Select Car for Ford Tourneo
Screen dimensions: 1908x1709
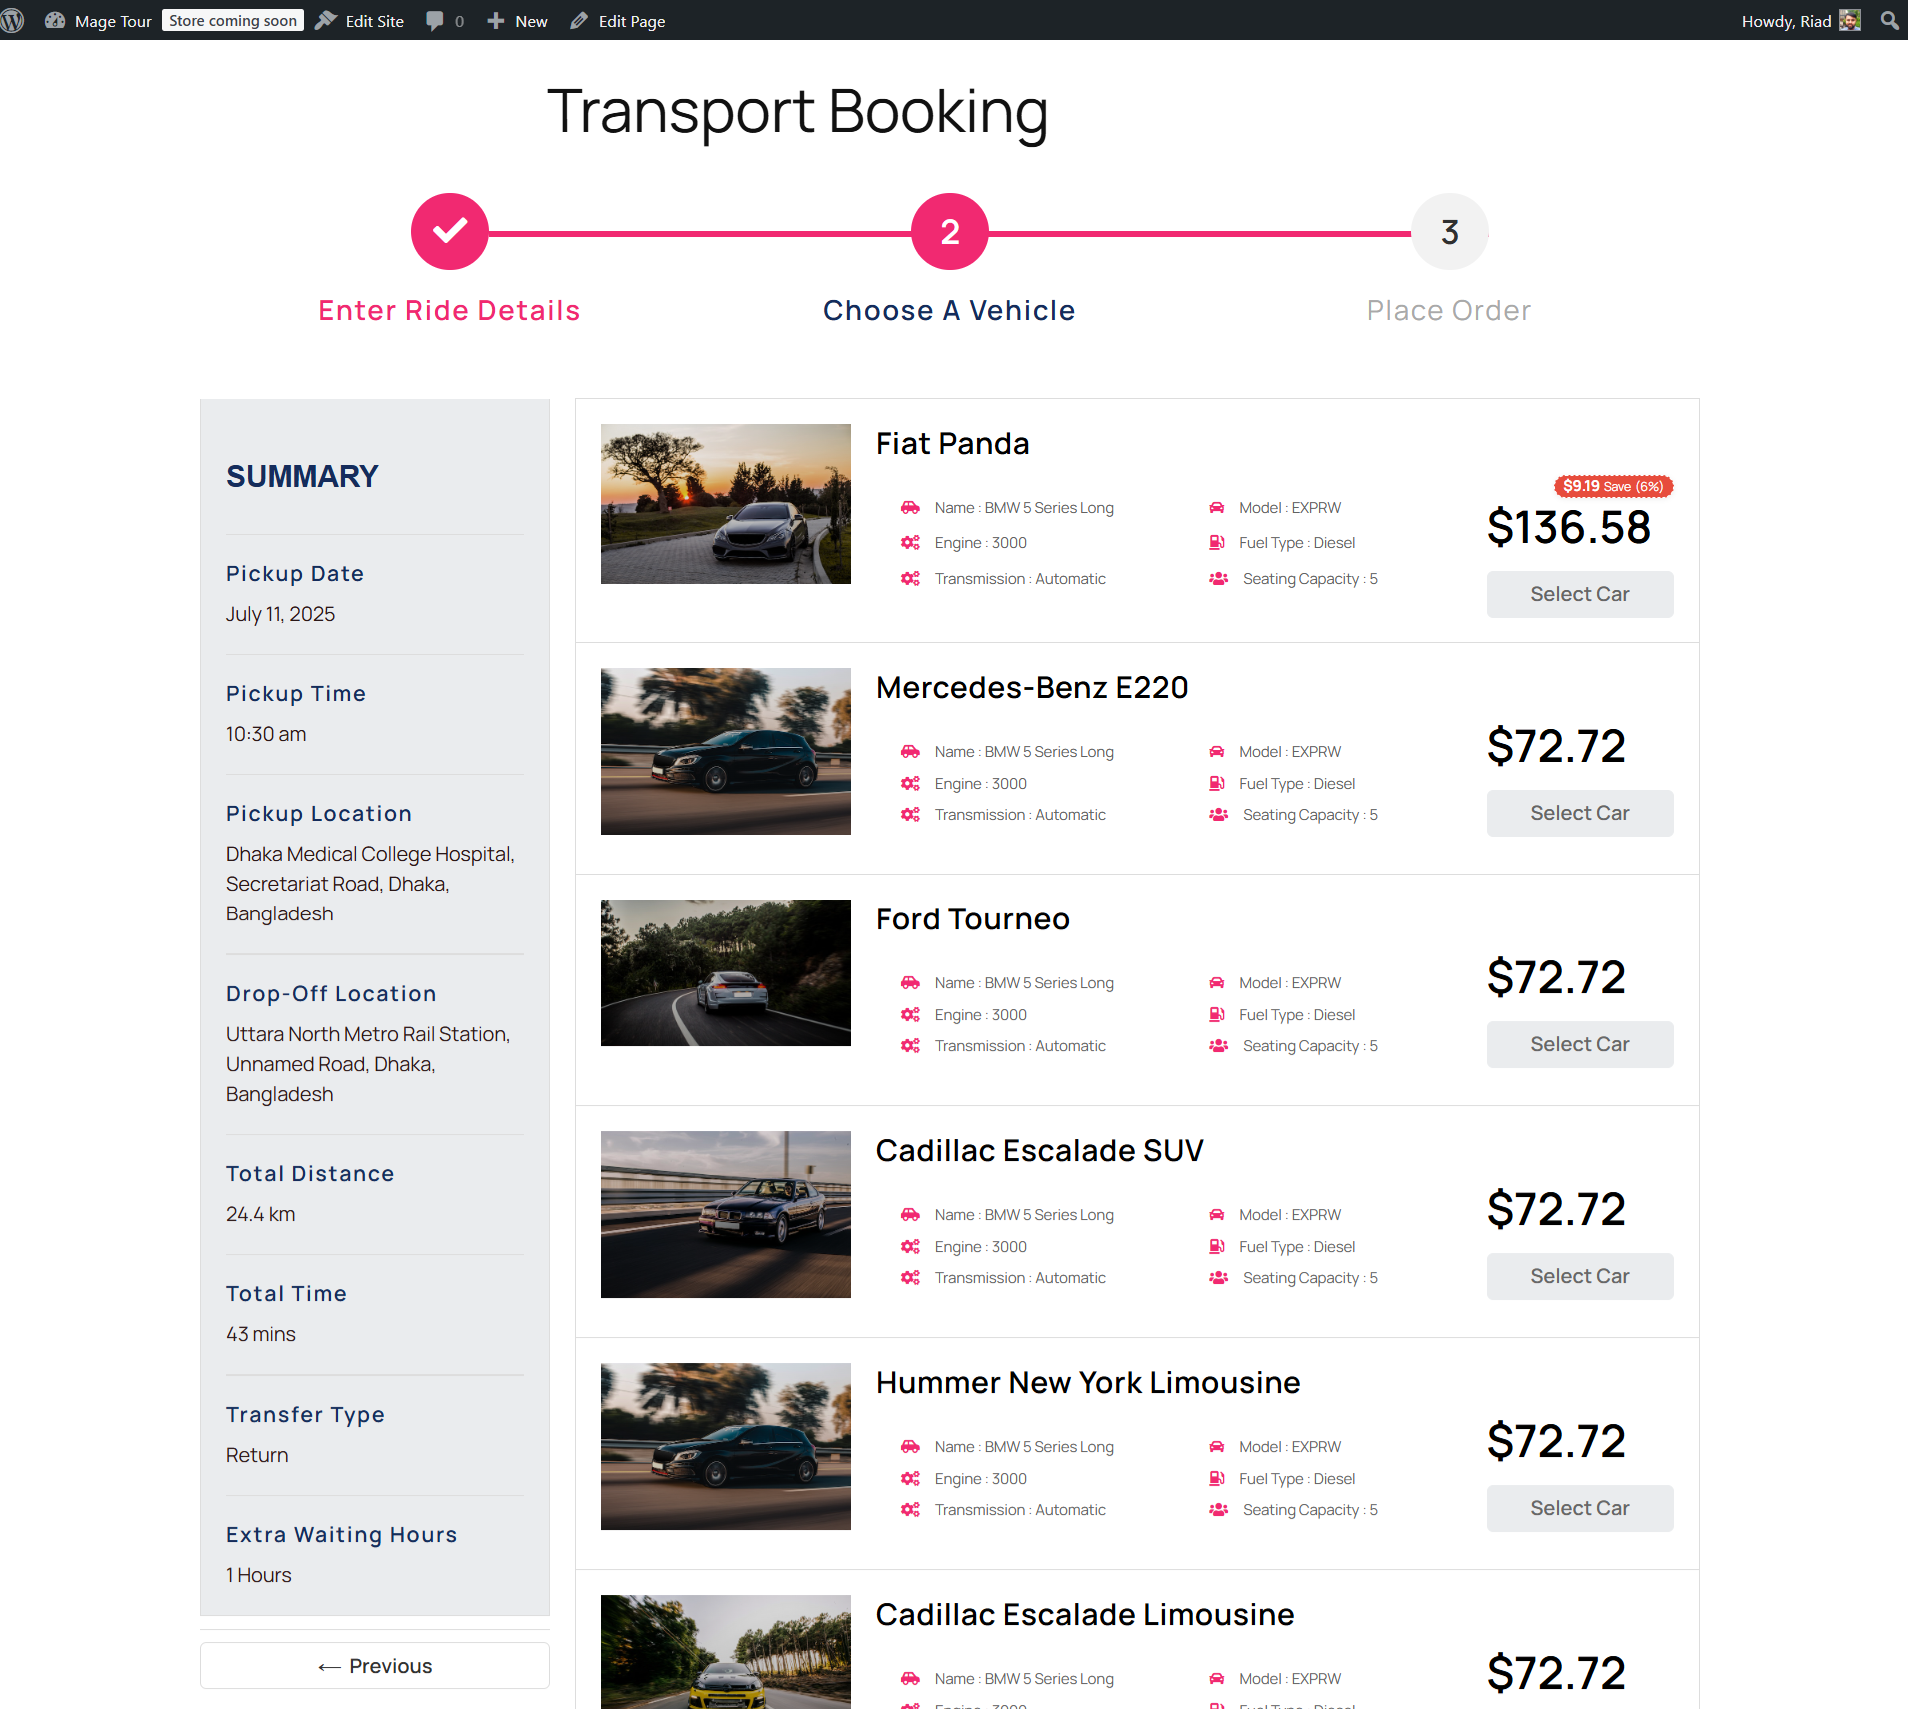[x=1580, y=1044]
